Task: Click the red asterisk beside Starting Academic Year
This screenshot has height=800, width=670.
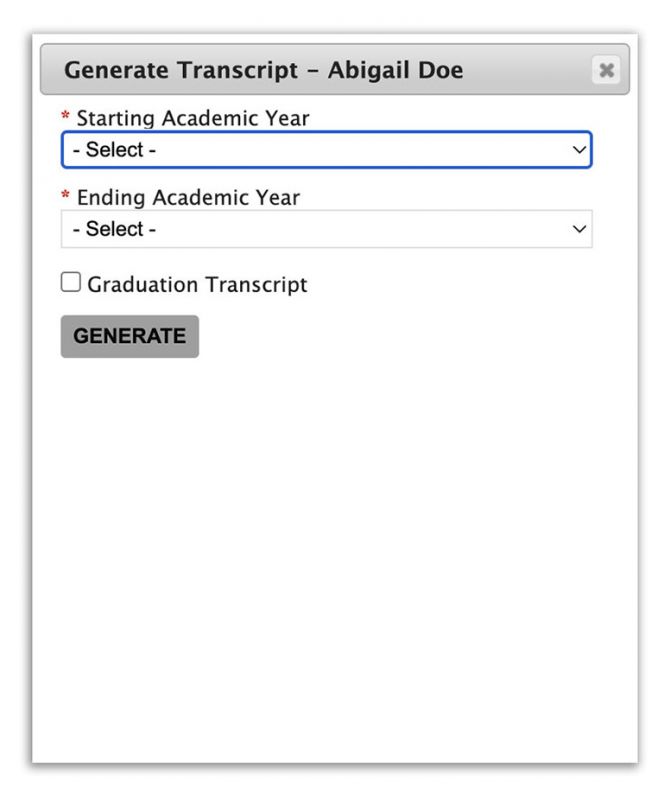Action: [x=65, y=115]
